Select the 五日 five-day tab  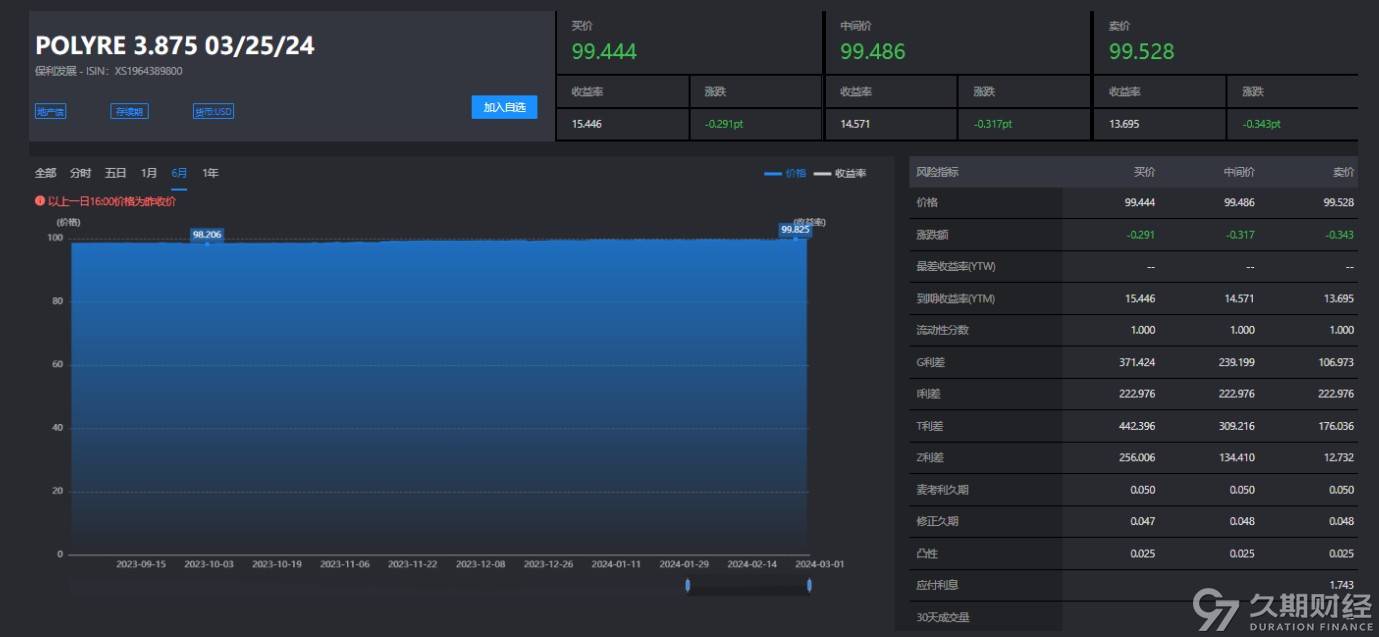click(x=115, y=173)
